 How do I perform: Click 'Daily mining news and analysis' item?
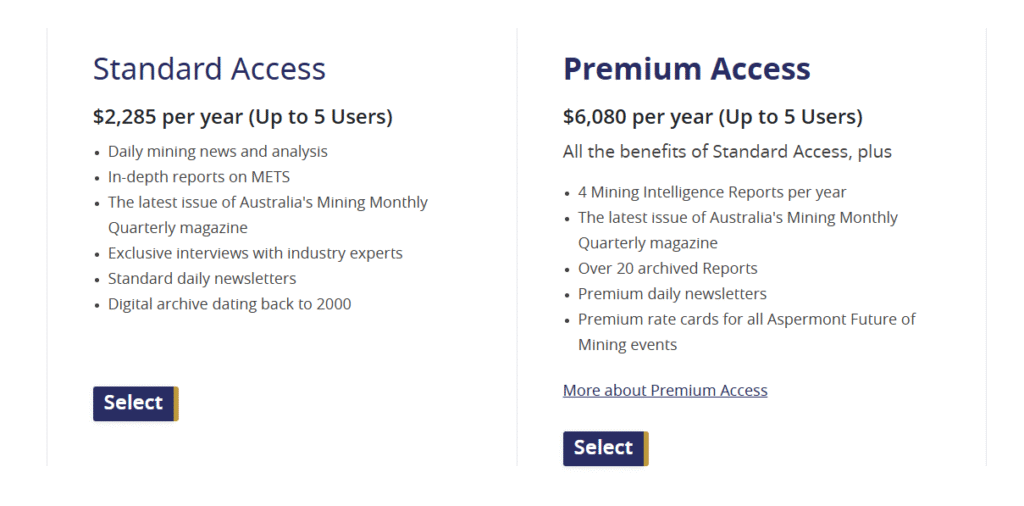click(x=218, y=152)
